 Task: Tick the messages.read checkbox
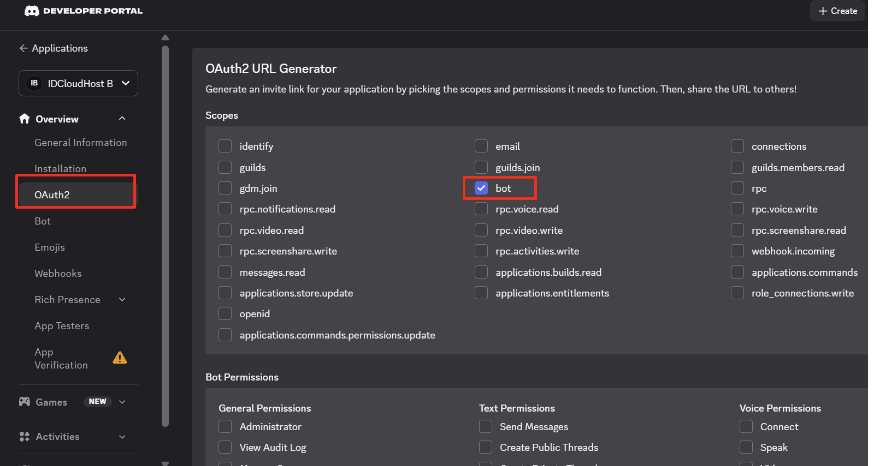click(x=225, y=272)
